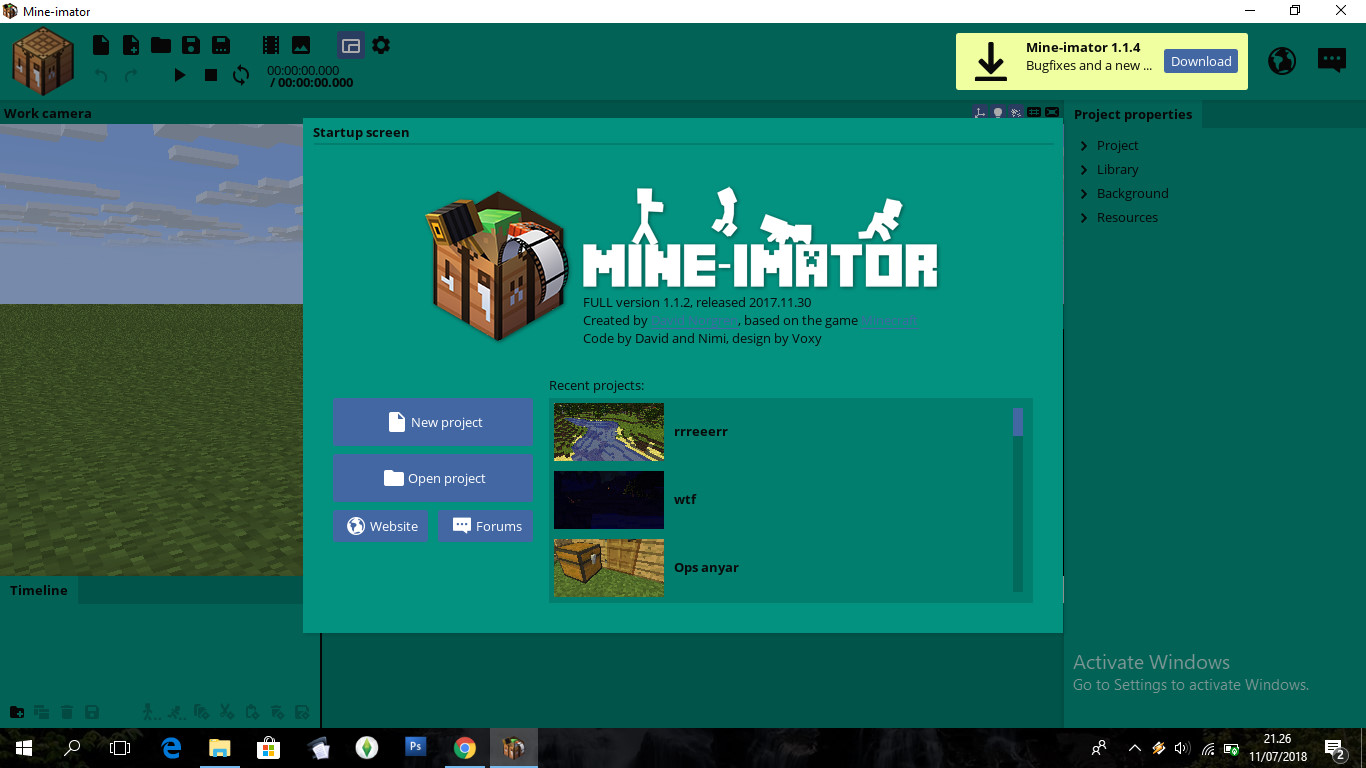Click the create folder icon in timeline toolbar
The width and height of the screenshot is (1366, 768).
point(16,711)
